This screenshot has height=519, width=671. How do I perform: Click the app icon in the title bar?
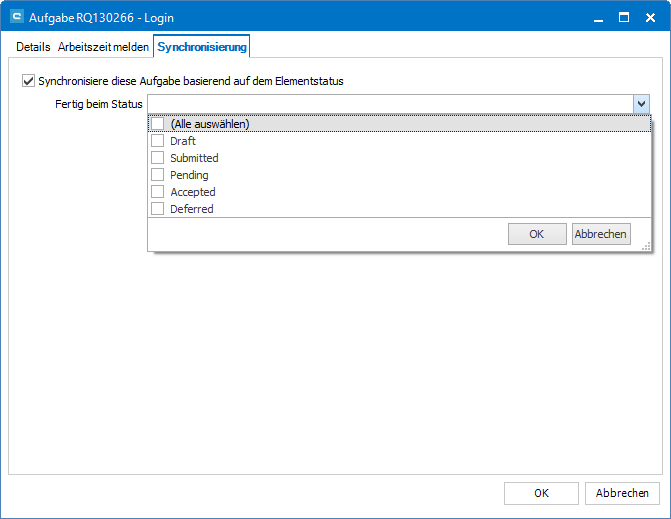point(16,17)
